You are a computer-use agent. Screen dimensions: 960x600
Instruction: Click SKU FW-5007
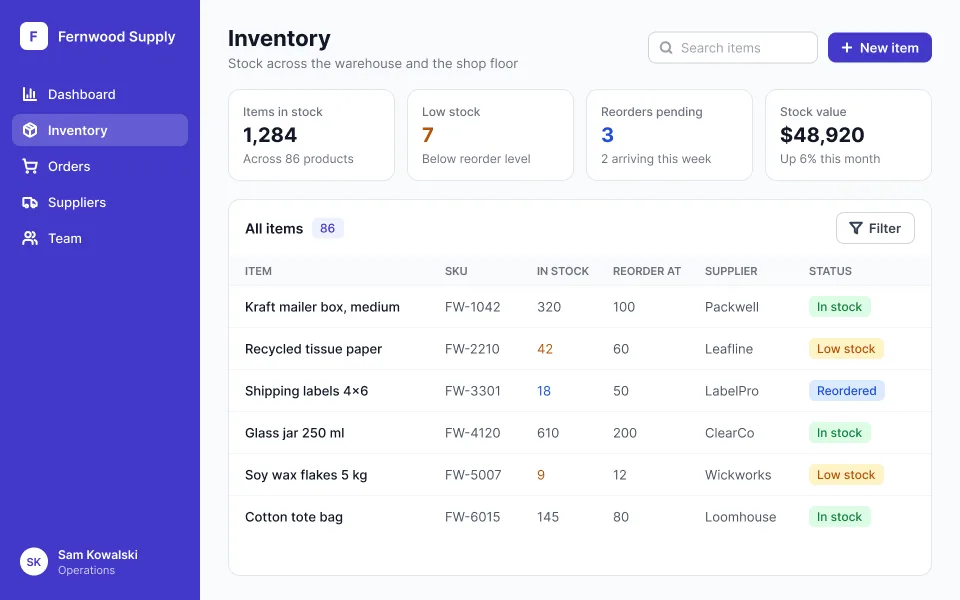click(x=473, y=475)
